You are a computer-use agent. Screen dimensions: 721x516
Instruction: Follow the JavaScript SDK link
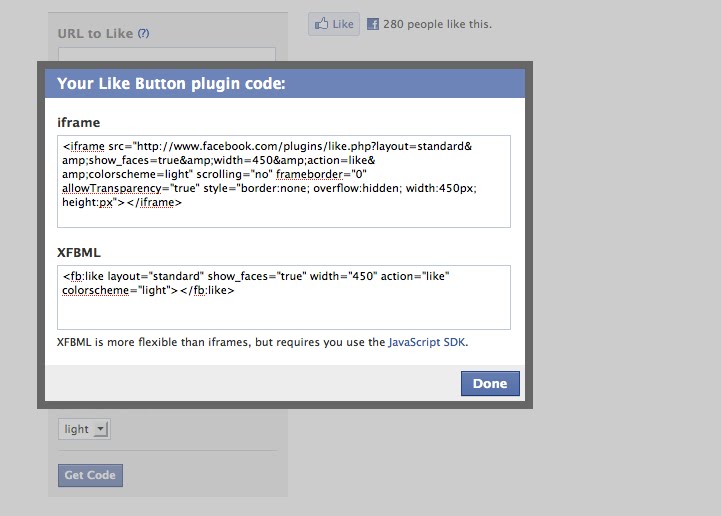427,342
